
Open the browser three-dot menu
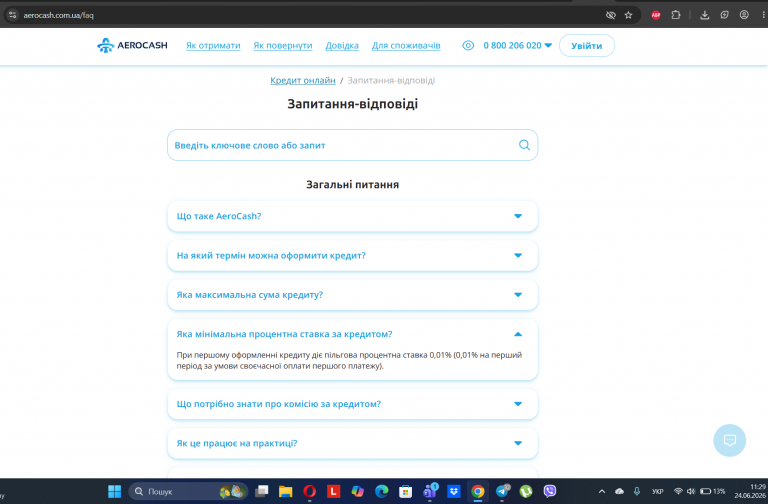(x=764, y=15)
